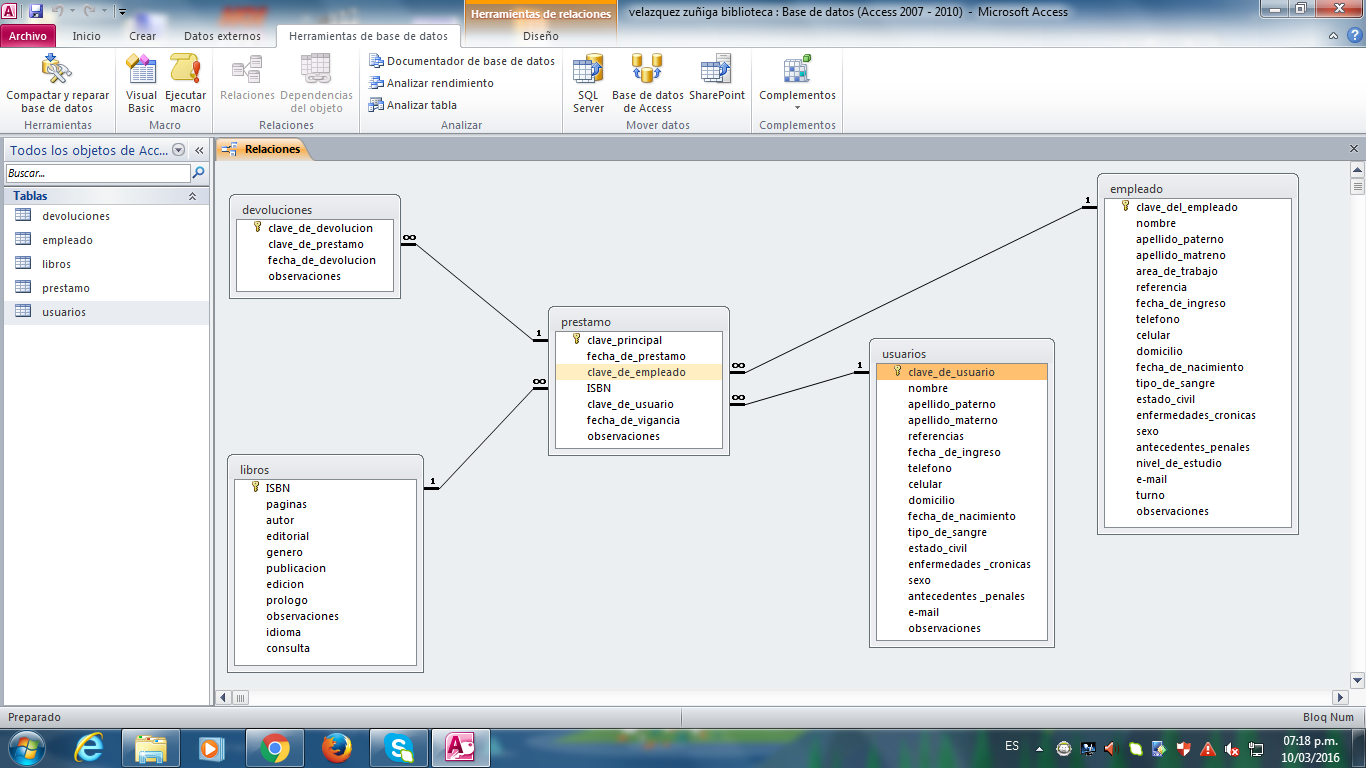Click the horizontal scrollbar right arrow

[x=1341, y=697]
